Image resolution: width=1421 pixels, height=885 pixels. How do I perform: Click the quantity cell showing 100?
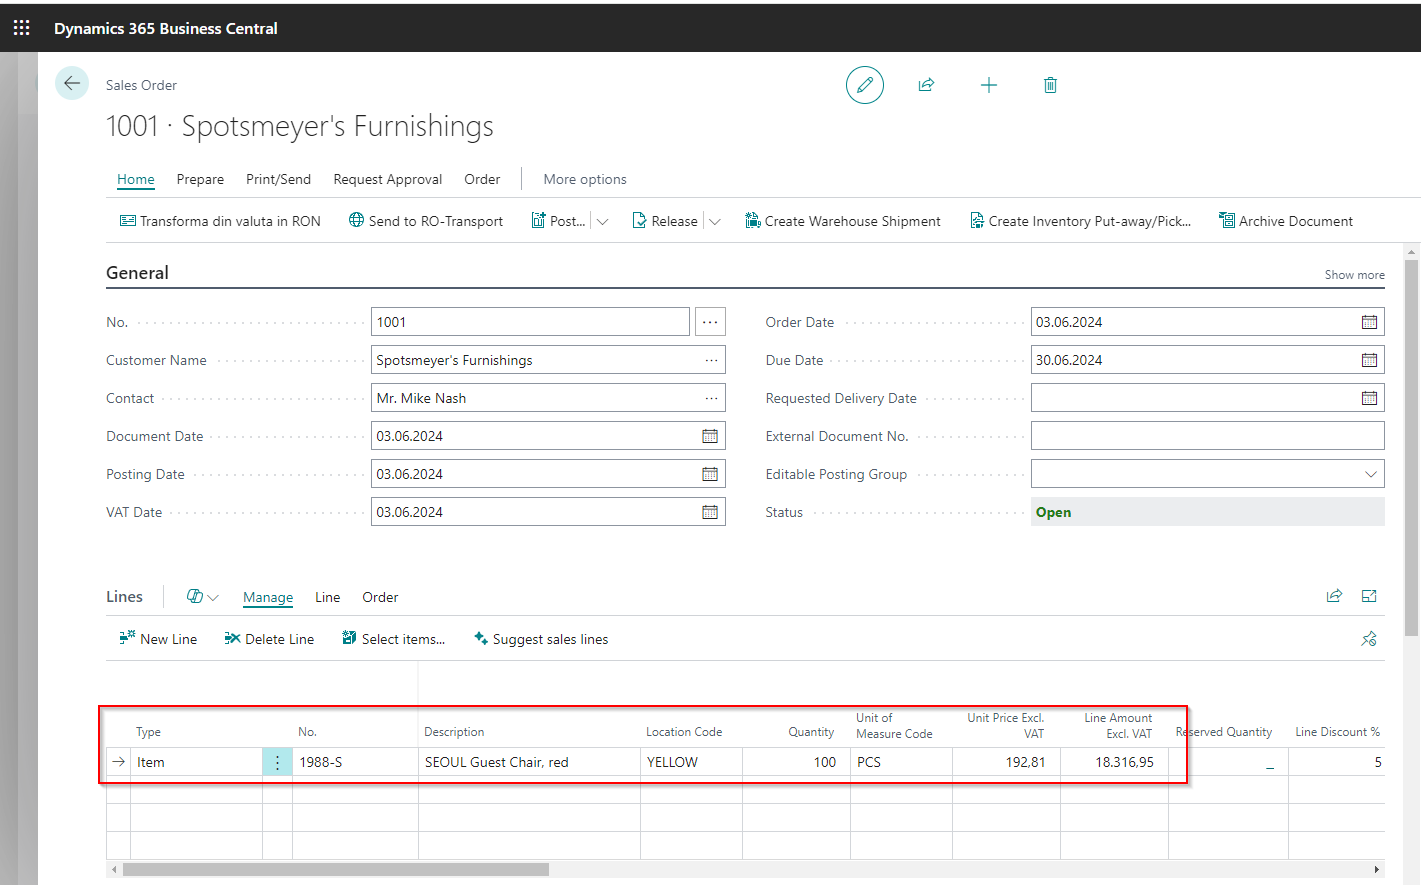coord(796,762)
